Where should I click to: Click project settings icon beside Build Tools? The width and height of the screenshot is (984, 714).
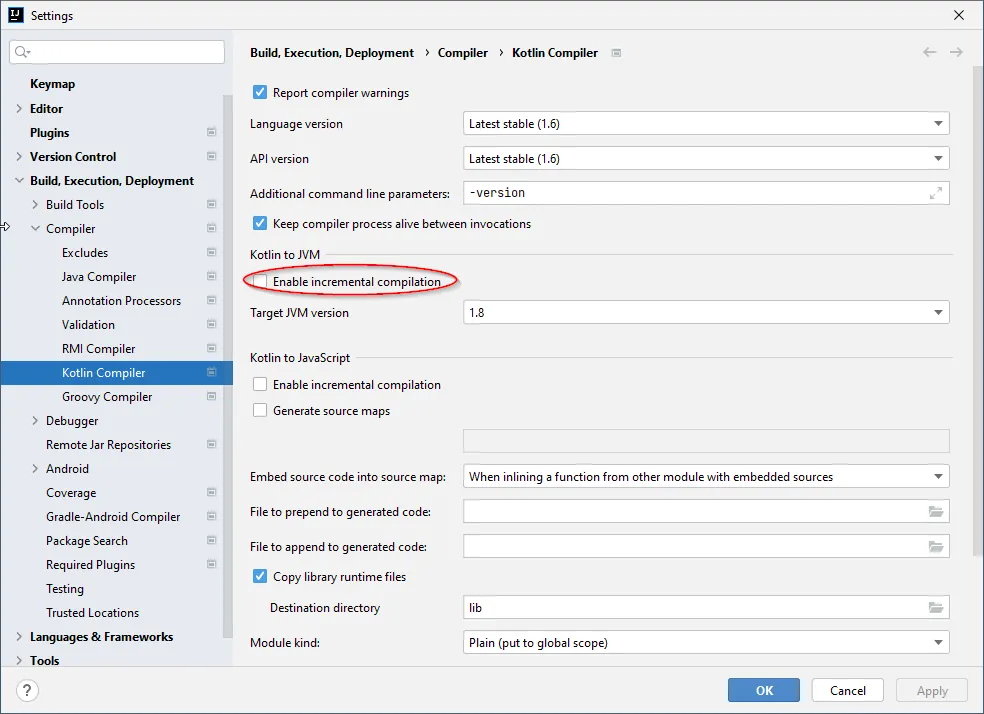[x=211, y=204]
